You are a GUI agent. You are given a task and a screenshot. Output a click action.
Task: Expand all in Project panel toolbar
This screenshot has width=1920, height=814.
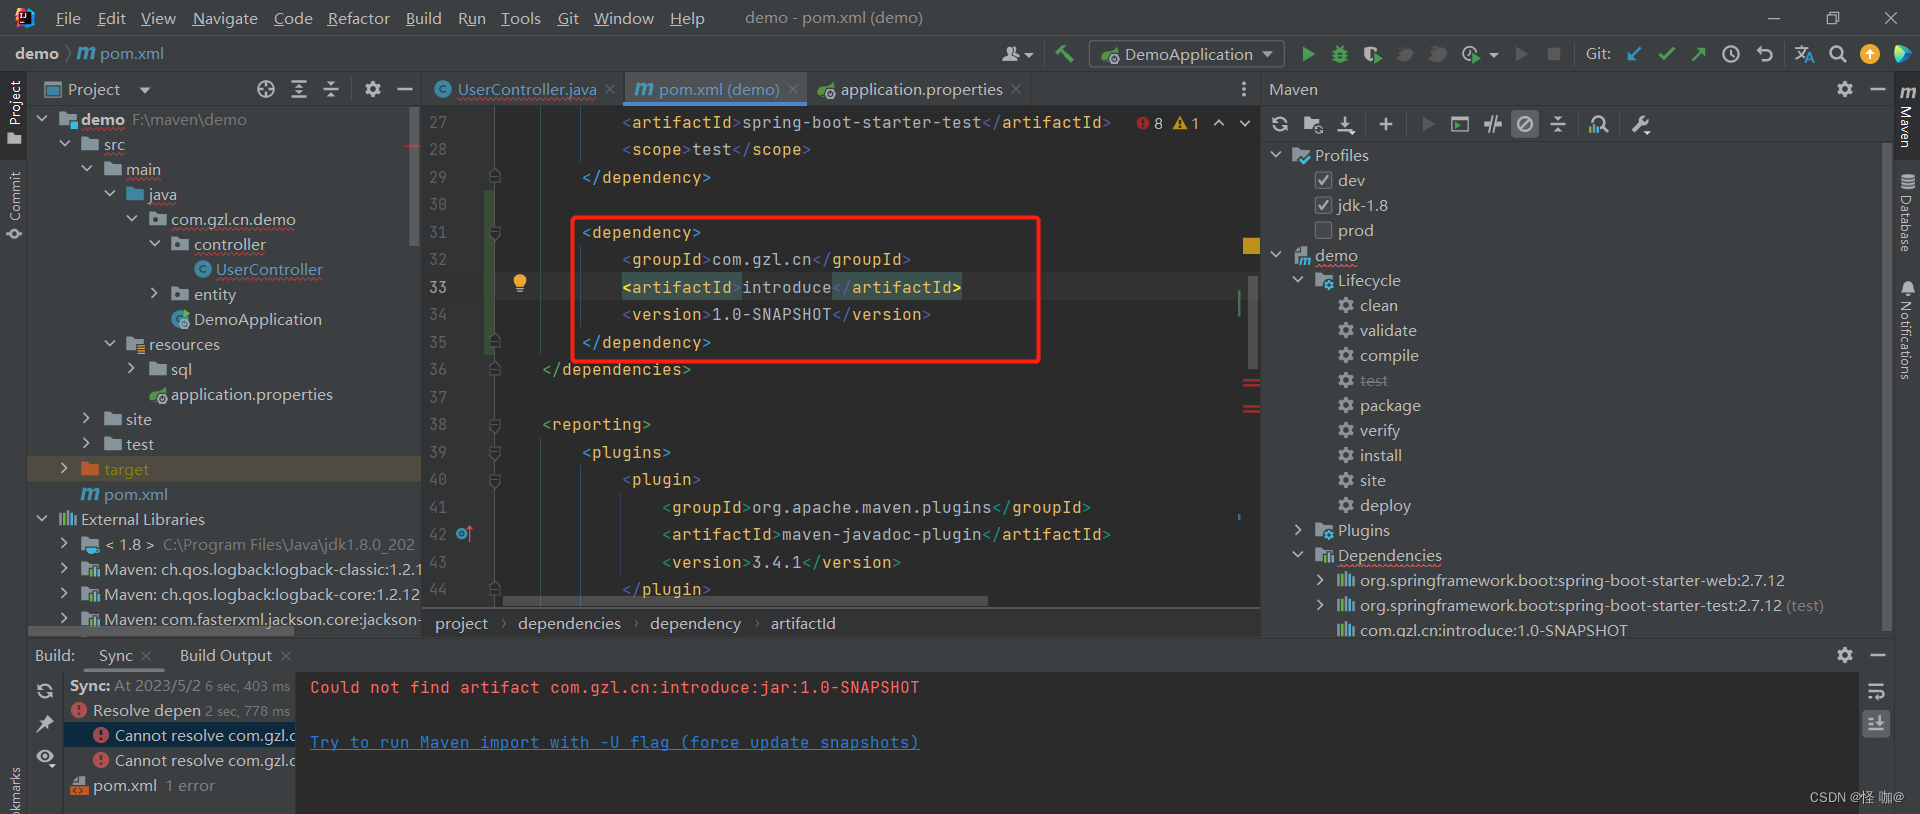pos(299,89)
